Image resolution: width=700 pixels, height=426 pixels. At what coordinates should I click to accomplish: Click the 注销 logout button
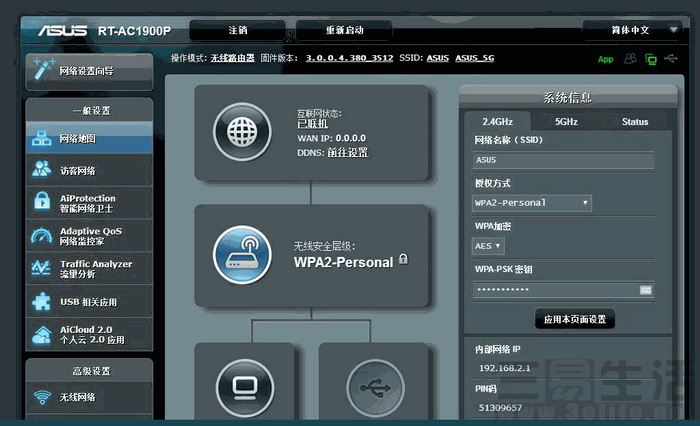pos(238,30)
